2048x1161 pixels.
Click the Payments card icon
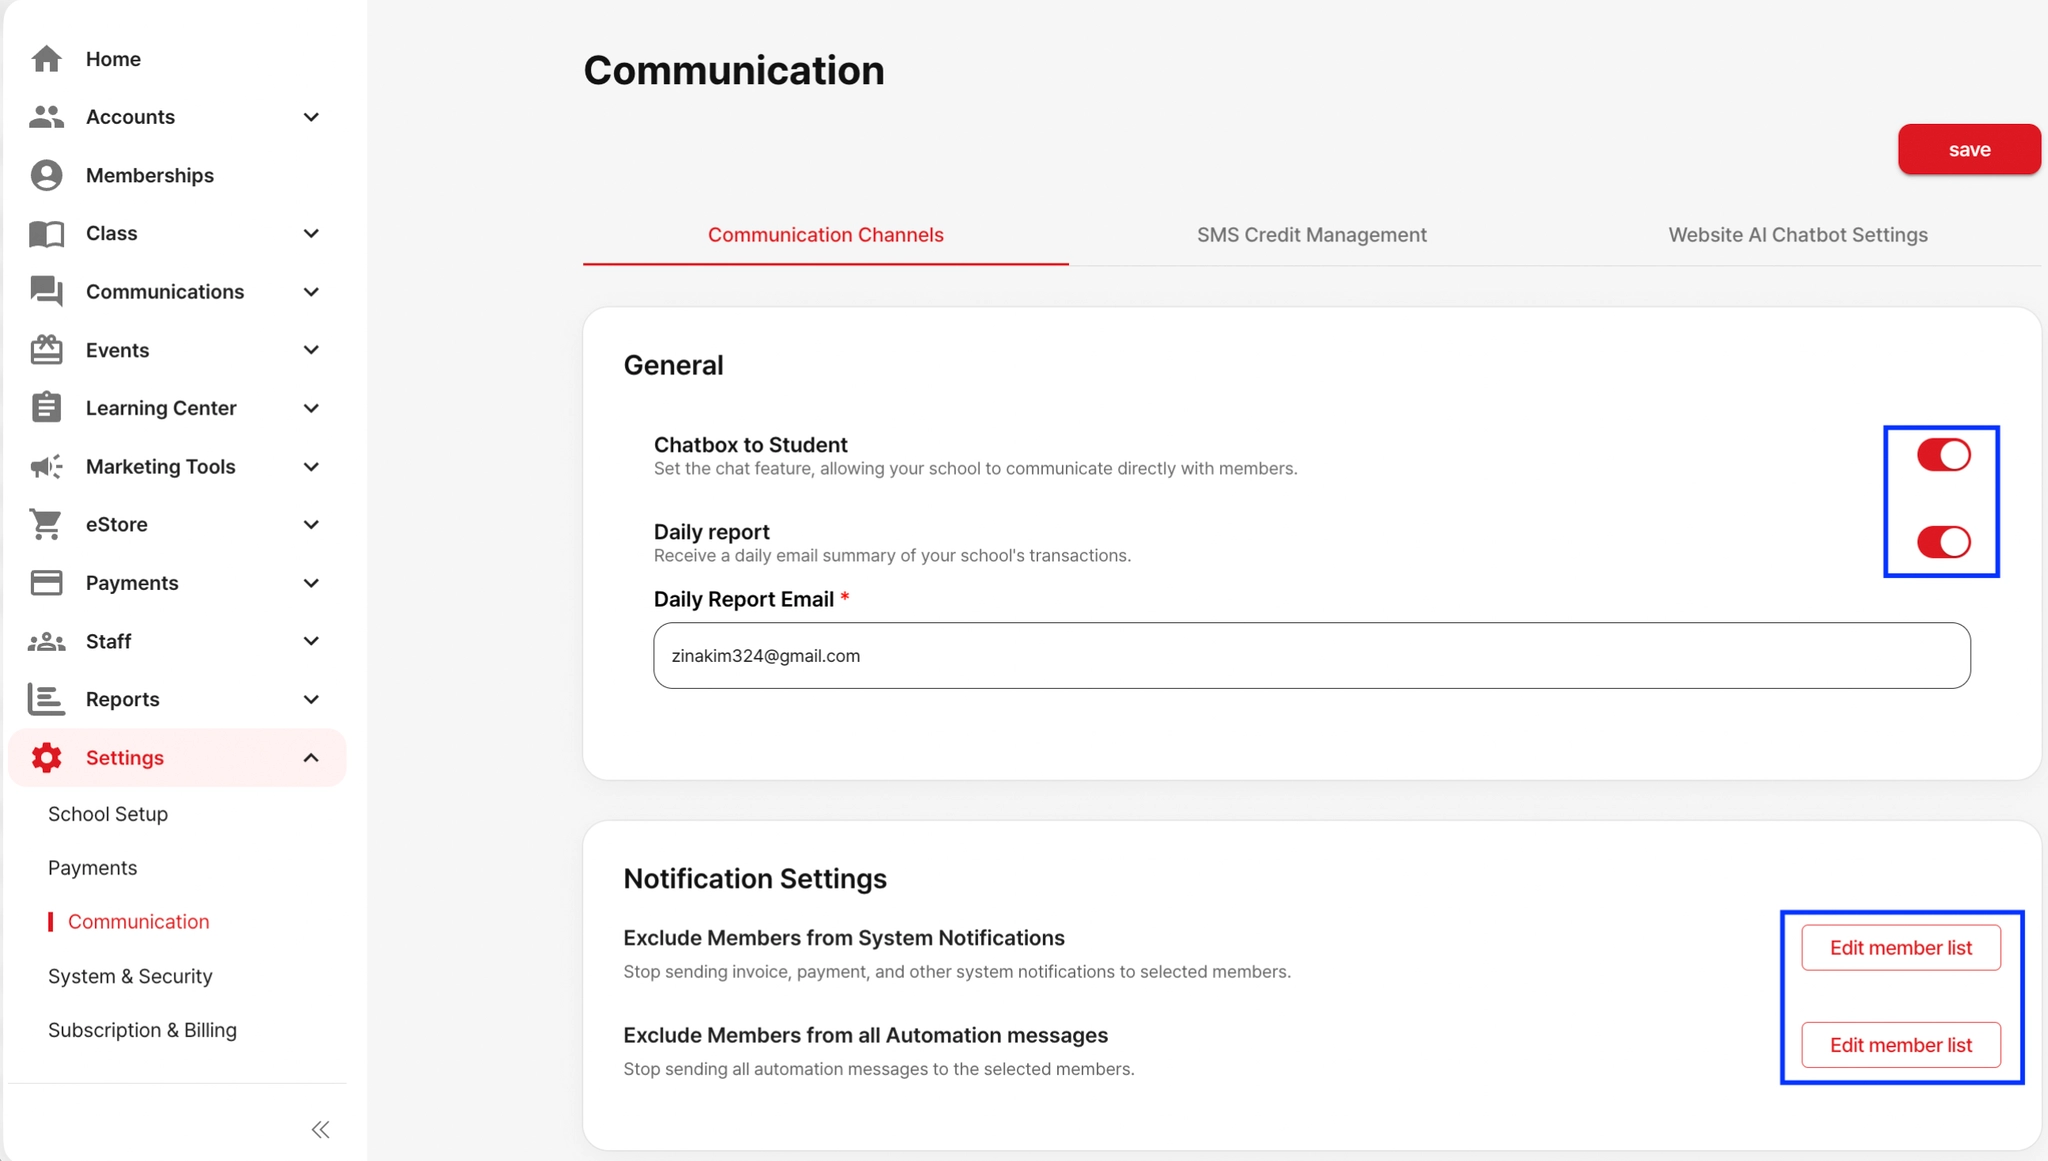[x=46, y=582]
